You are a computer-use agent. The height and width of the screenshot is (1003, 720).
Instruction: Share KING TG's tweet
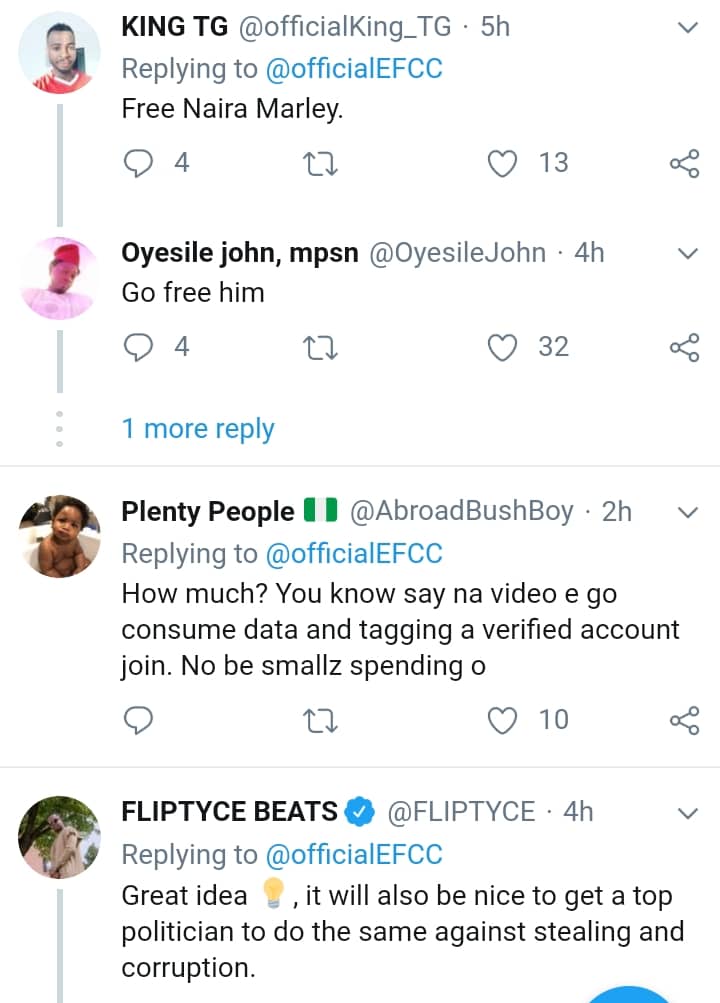[684, 163]
